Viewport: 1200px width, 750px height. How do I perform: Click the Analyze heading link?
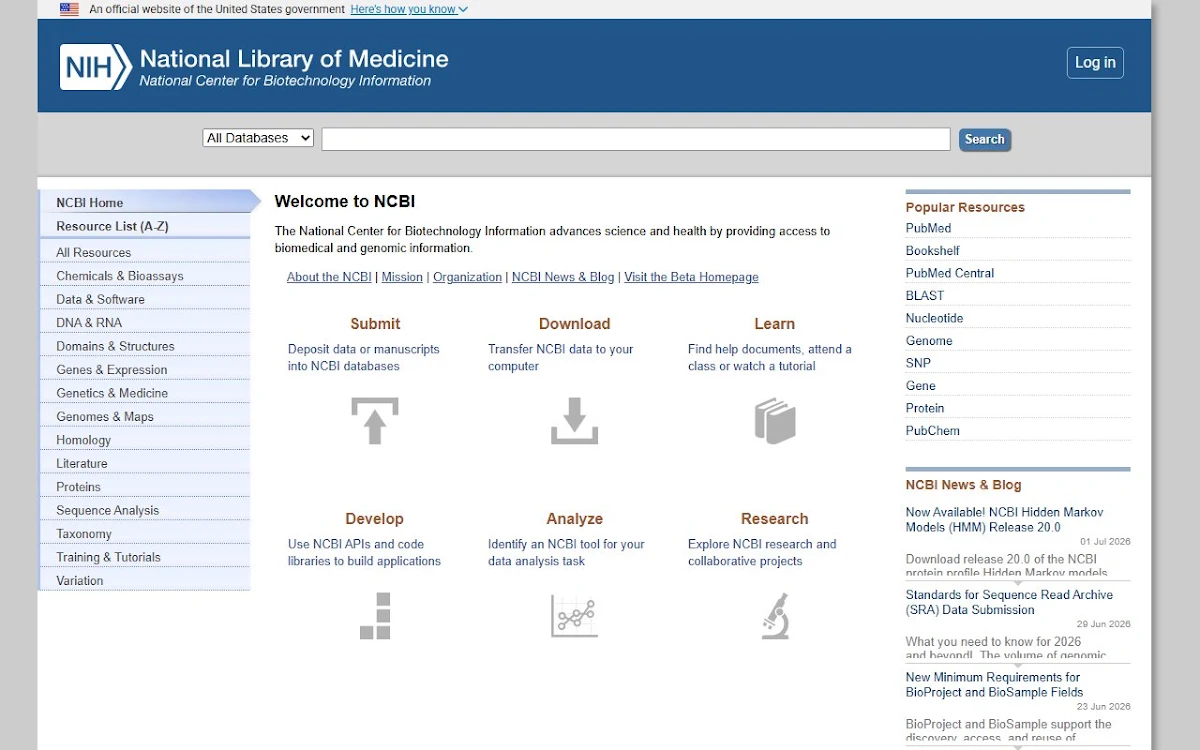click(x=574, y=519)
